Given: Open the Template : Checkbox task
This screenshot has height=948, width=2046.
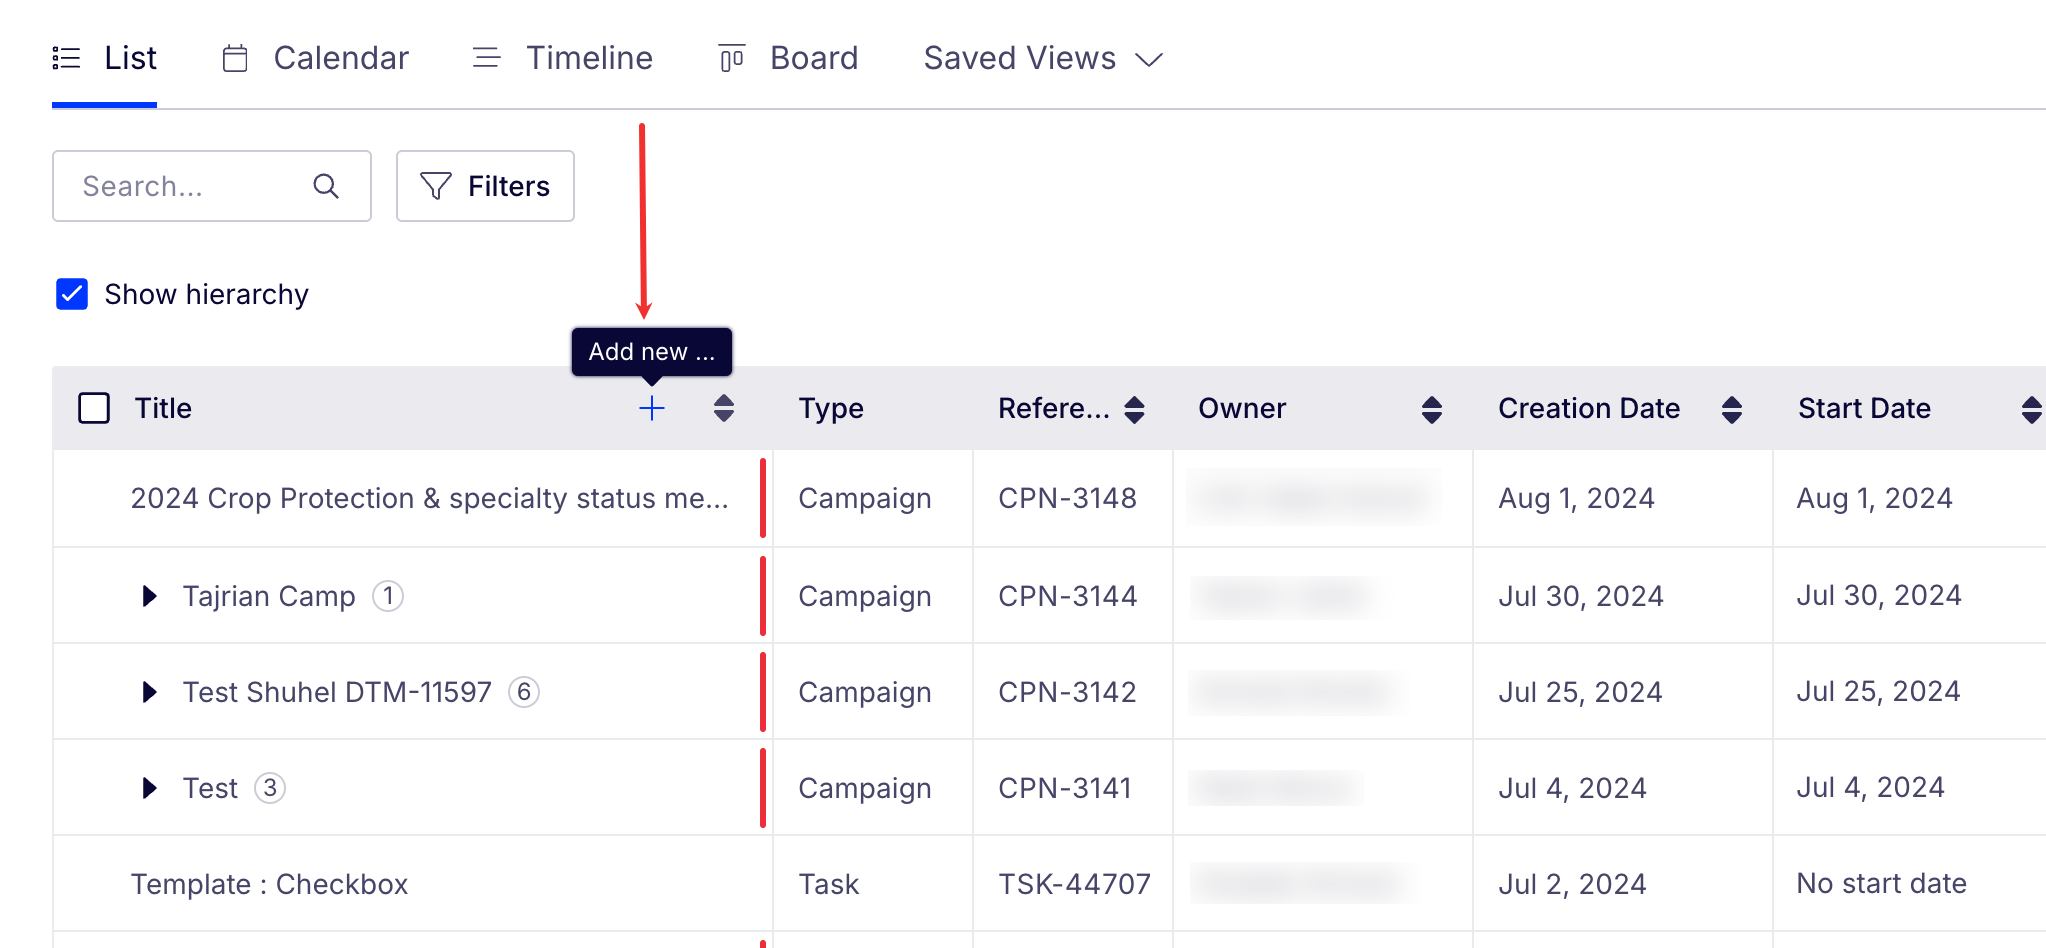Looking at the screenshot, I should click(269, 884).
